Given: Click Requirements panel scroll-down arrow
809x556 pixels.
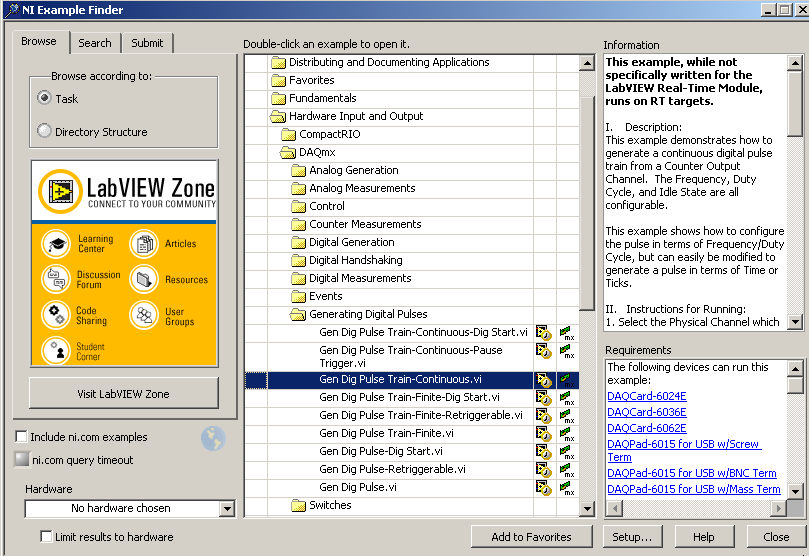Looking at the screenshot, I should tap(795, 491).
